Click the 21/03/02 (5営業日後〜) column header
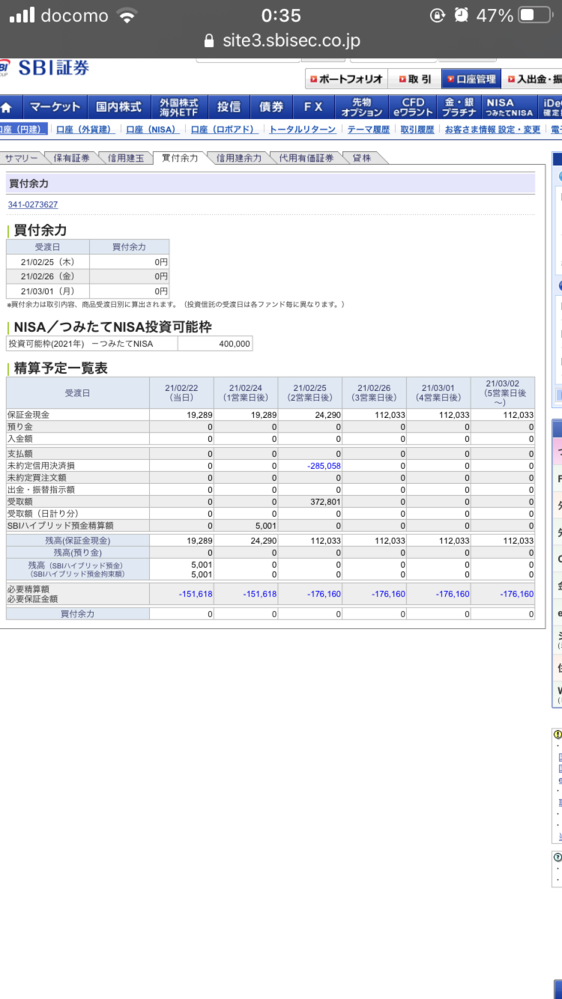 502,392
